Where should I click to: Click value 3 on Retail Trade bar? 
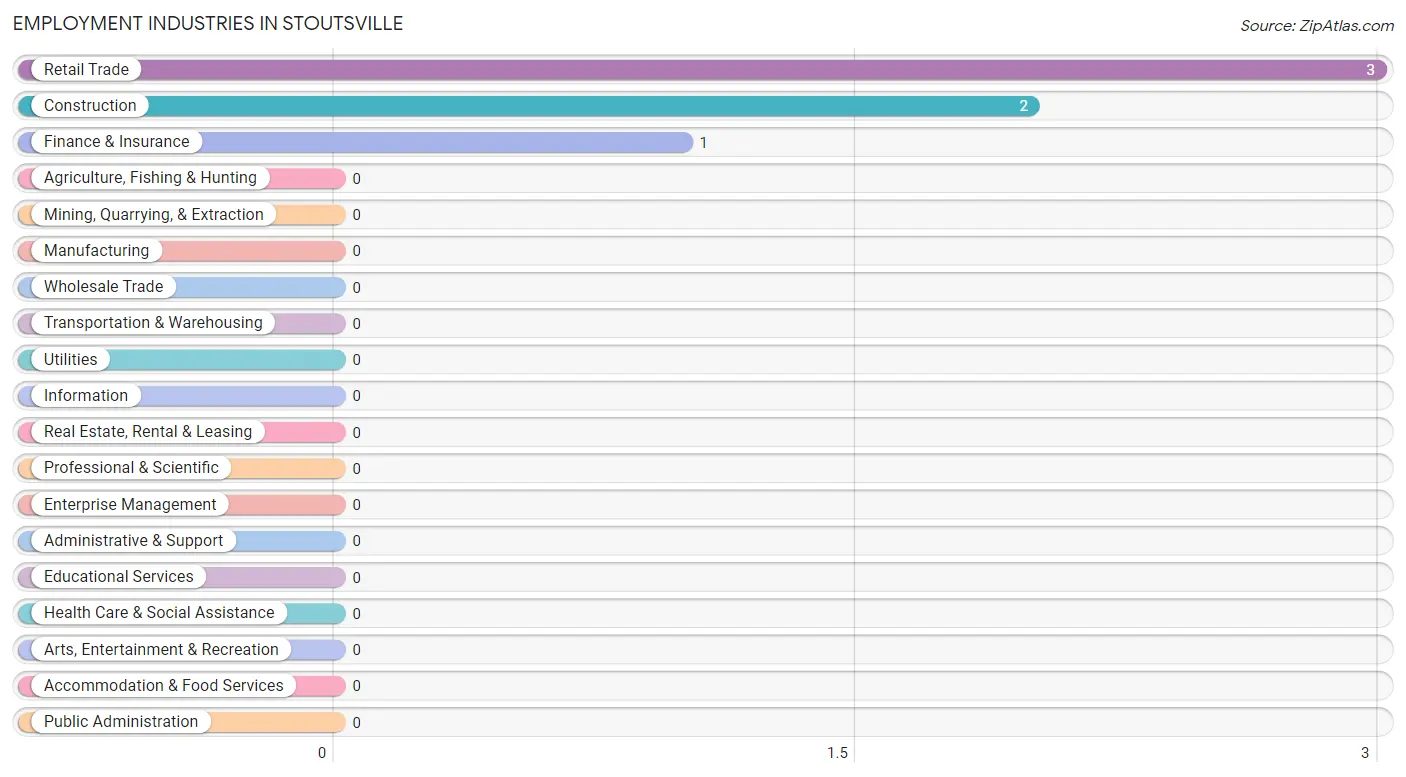tap(1371, 70)
